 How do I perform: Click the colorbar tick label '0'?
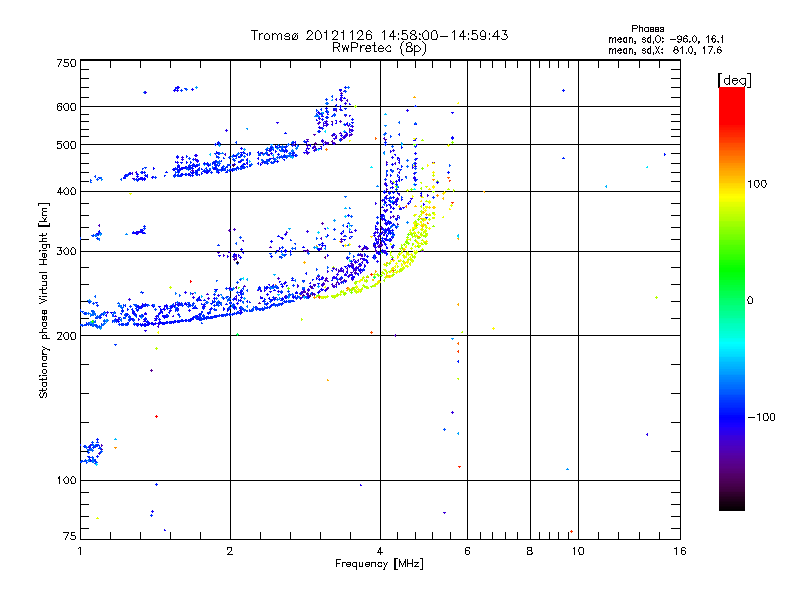coord(749,301)
